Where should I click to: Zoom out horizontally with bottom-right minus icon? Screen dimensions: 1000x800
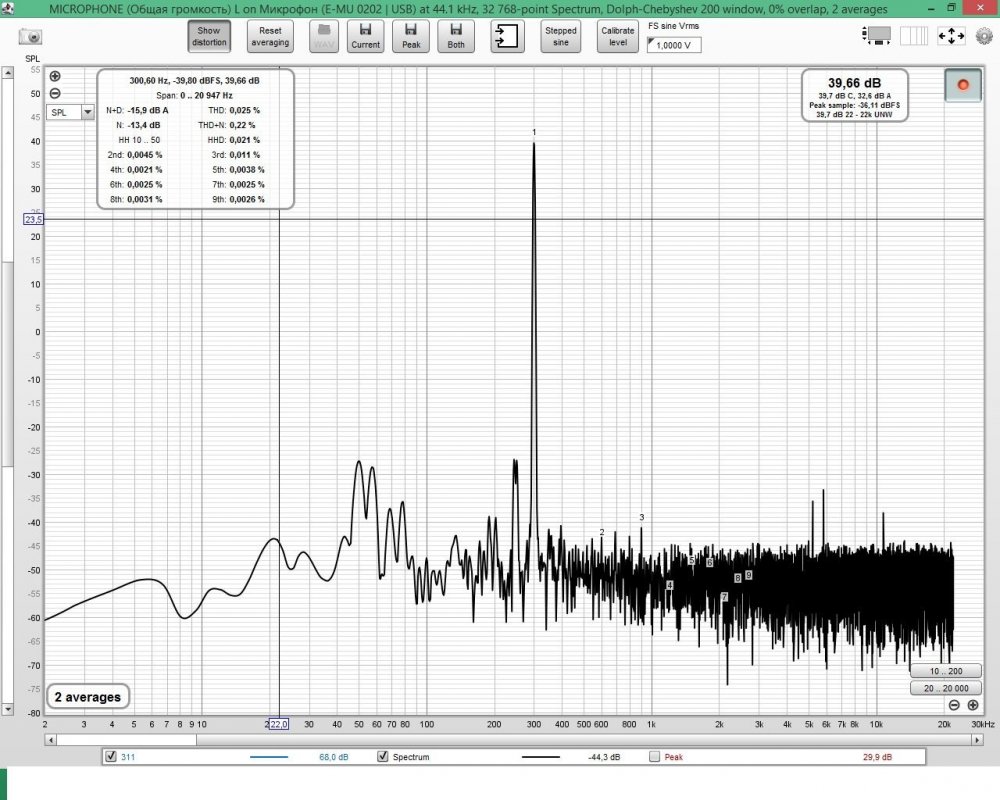954,705
